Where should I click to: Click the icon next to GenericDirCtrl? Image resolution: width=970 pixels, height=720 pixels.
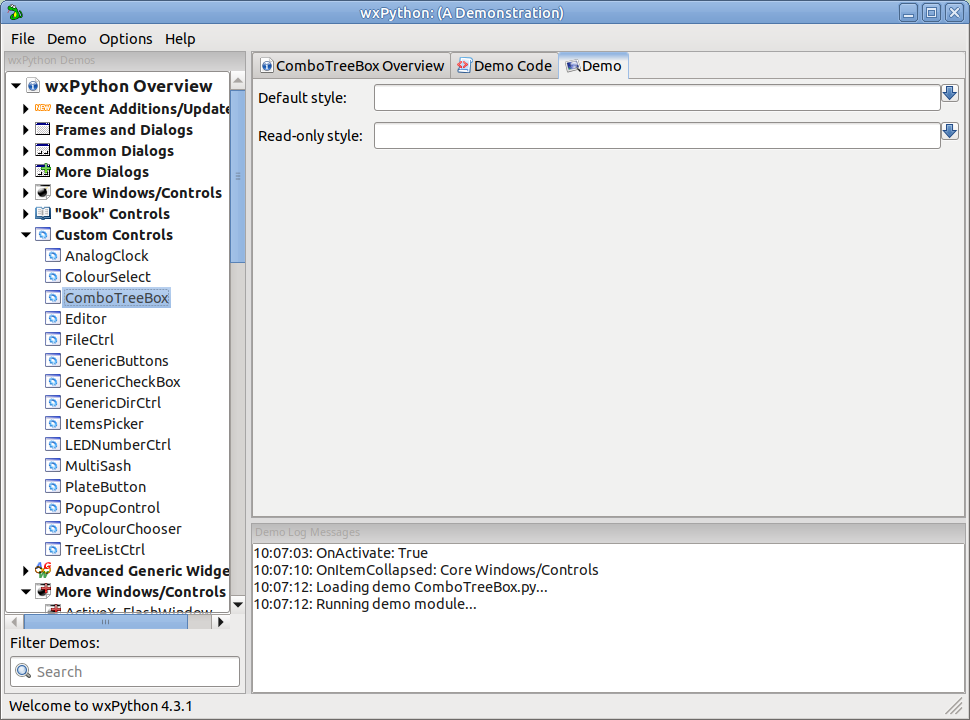tap(53, 403)
